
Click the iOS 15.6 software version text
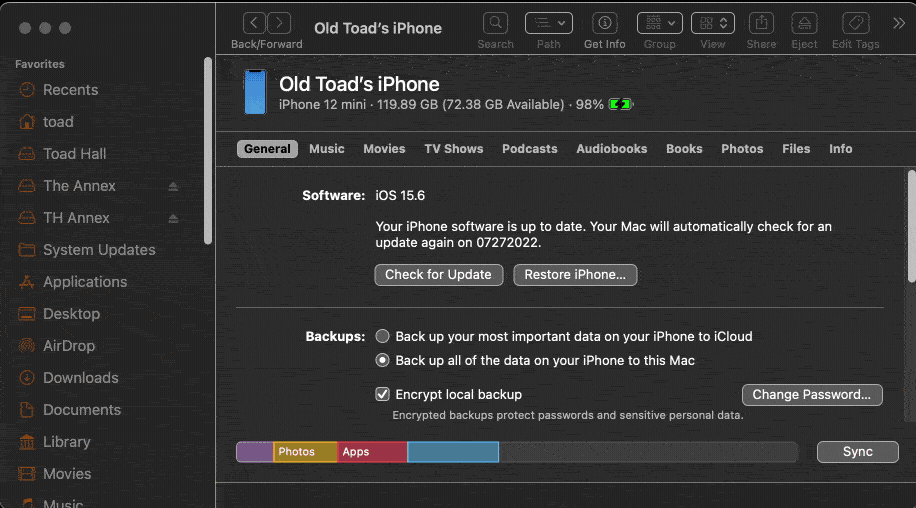[400, 196]
